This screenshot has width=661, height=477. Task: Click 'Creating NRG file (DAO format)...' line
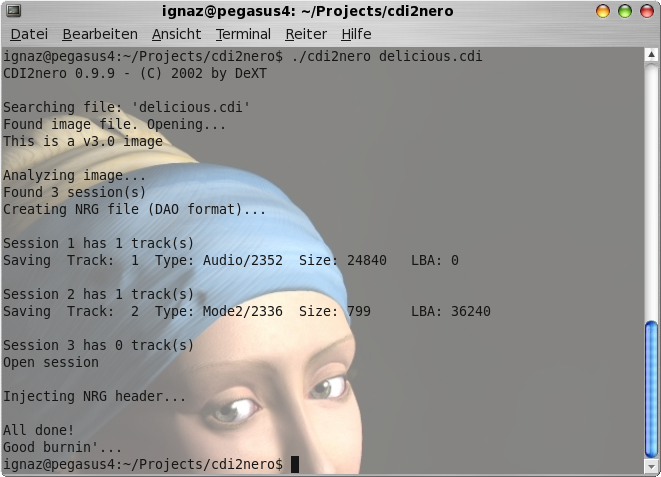134,209
